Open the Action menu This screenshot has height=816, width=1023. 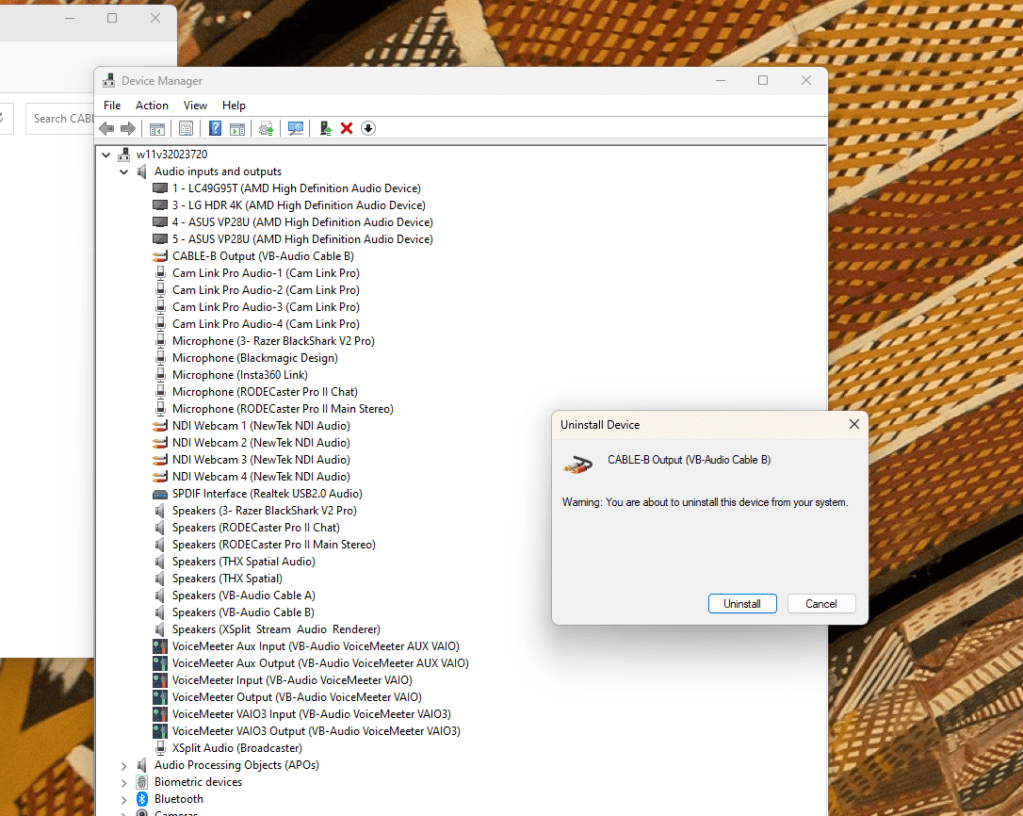tap(152, 105)
